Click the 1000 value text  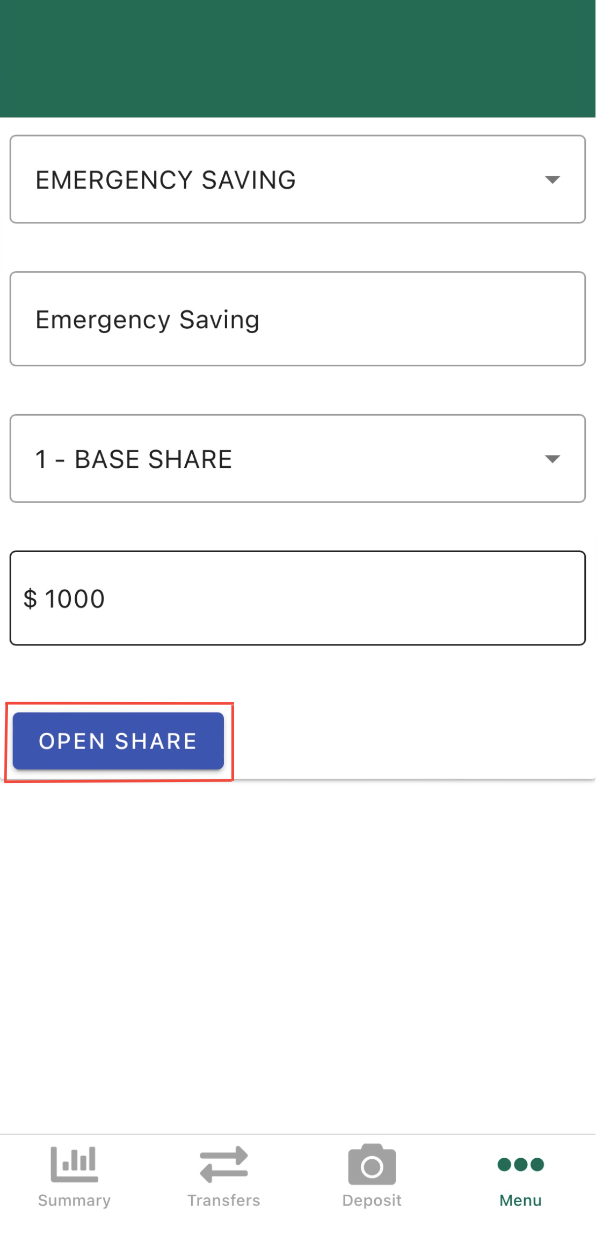(75, 598)
